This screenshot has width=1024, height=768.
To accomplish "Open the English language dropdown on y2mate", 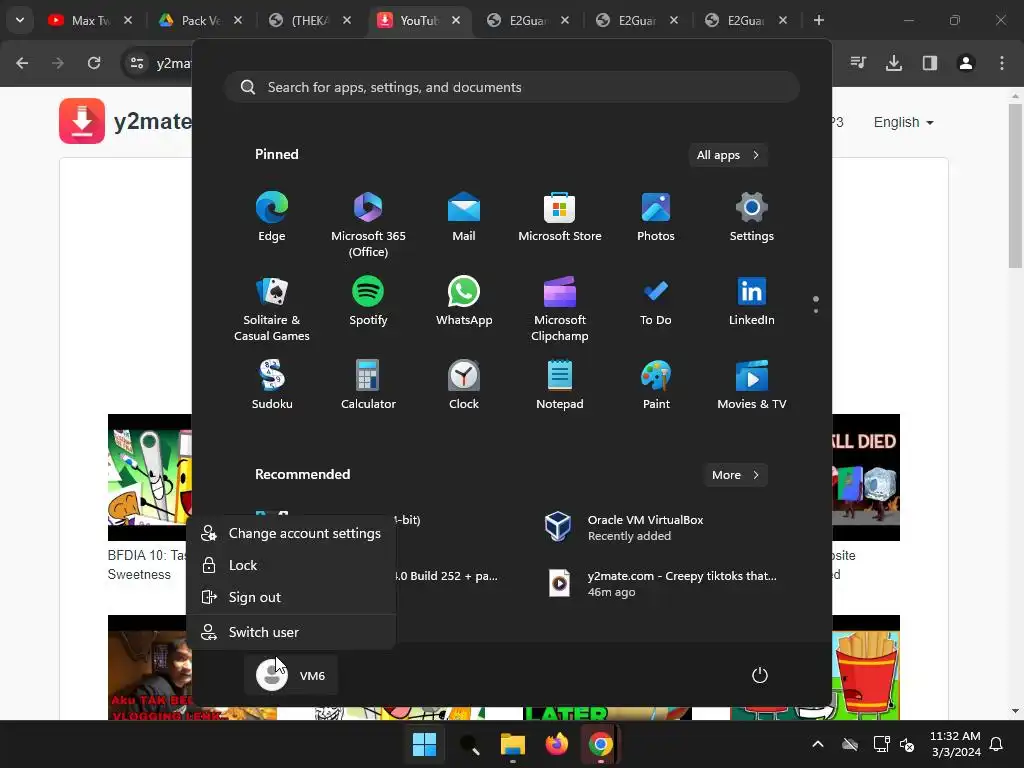I will (x=903, y=122).
